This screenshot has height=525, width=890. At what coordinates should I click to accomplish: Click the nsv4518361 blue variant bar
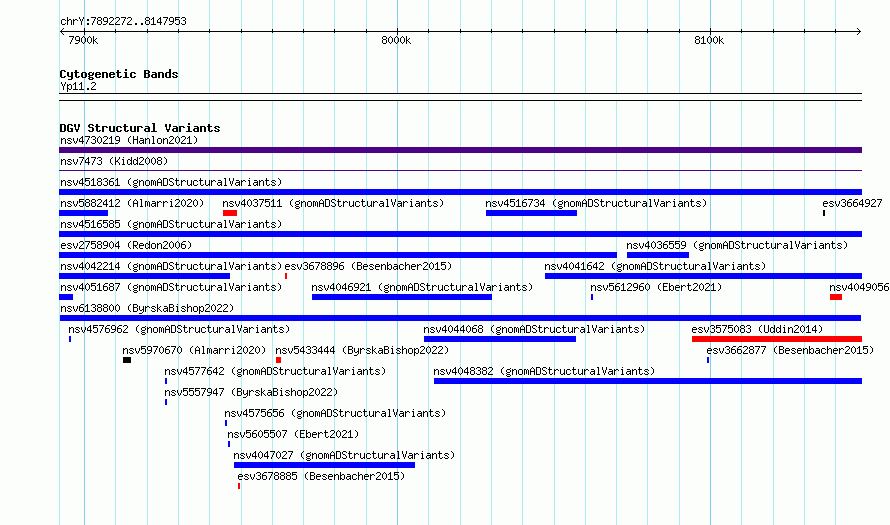point(460,192)
